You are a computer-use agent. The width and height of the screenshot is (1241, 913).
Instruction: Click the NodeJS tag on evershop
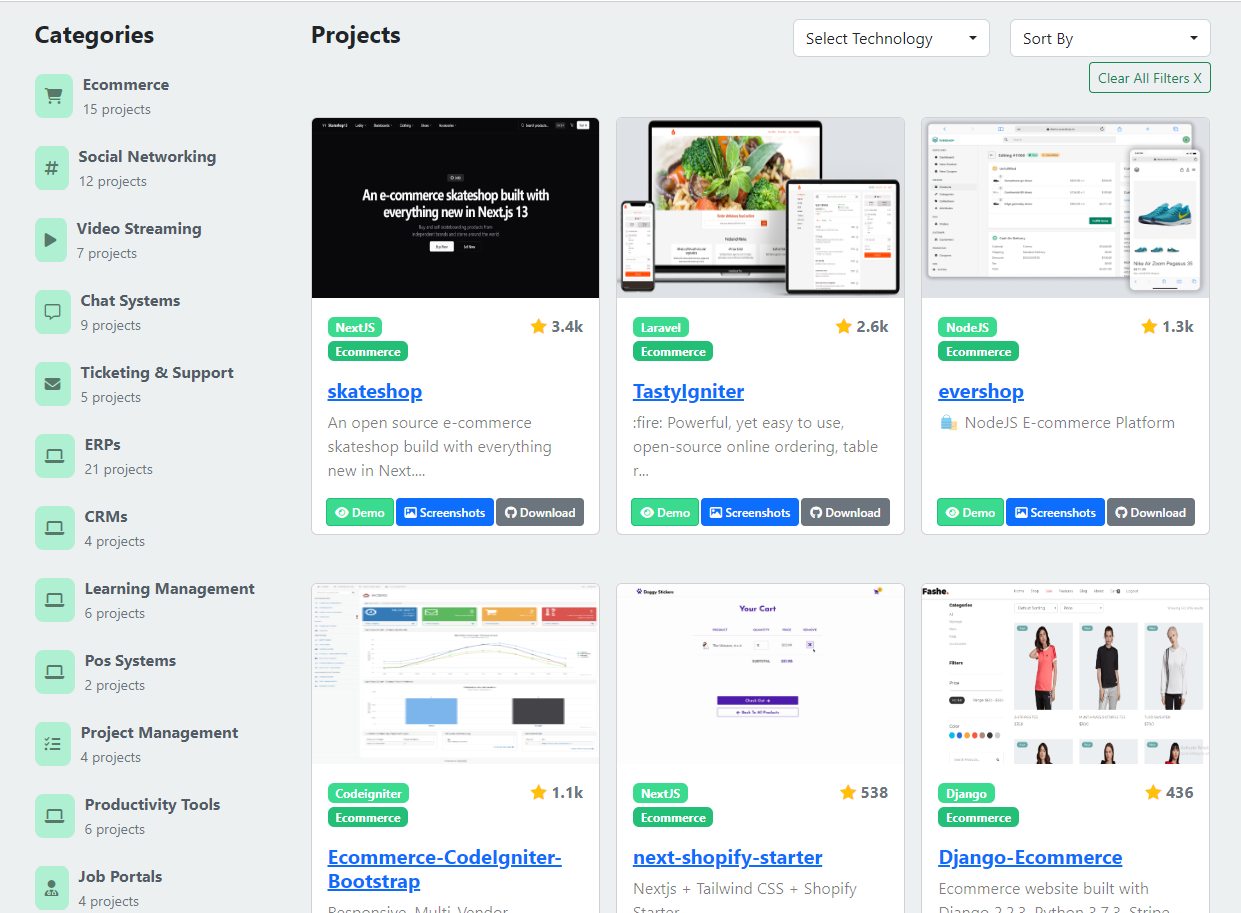click(x=968, y=327)
